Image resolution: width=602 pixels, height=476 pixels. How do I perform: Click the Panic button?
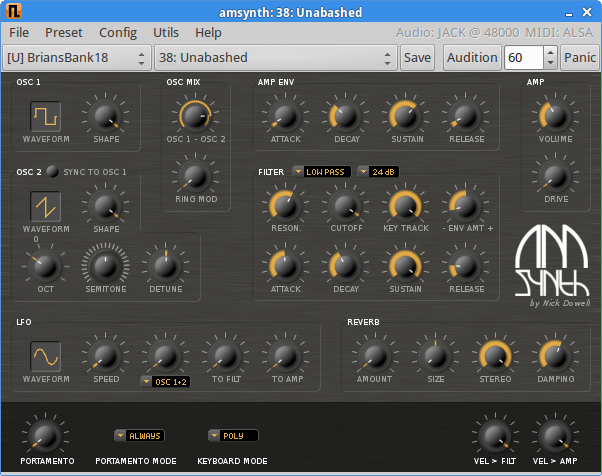pos(580,58)
